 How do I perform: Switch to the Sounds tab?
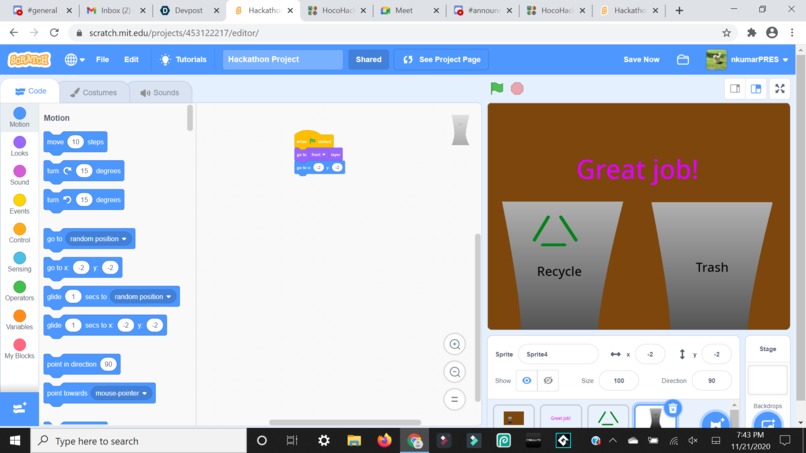(160, 93)
